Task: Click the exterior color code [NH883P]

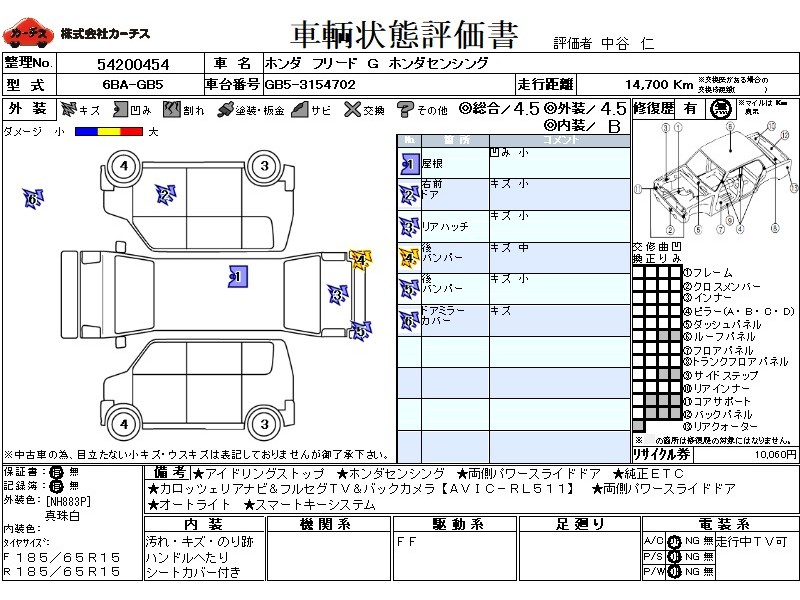Action: (68, 501)
